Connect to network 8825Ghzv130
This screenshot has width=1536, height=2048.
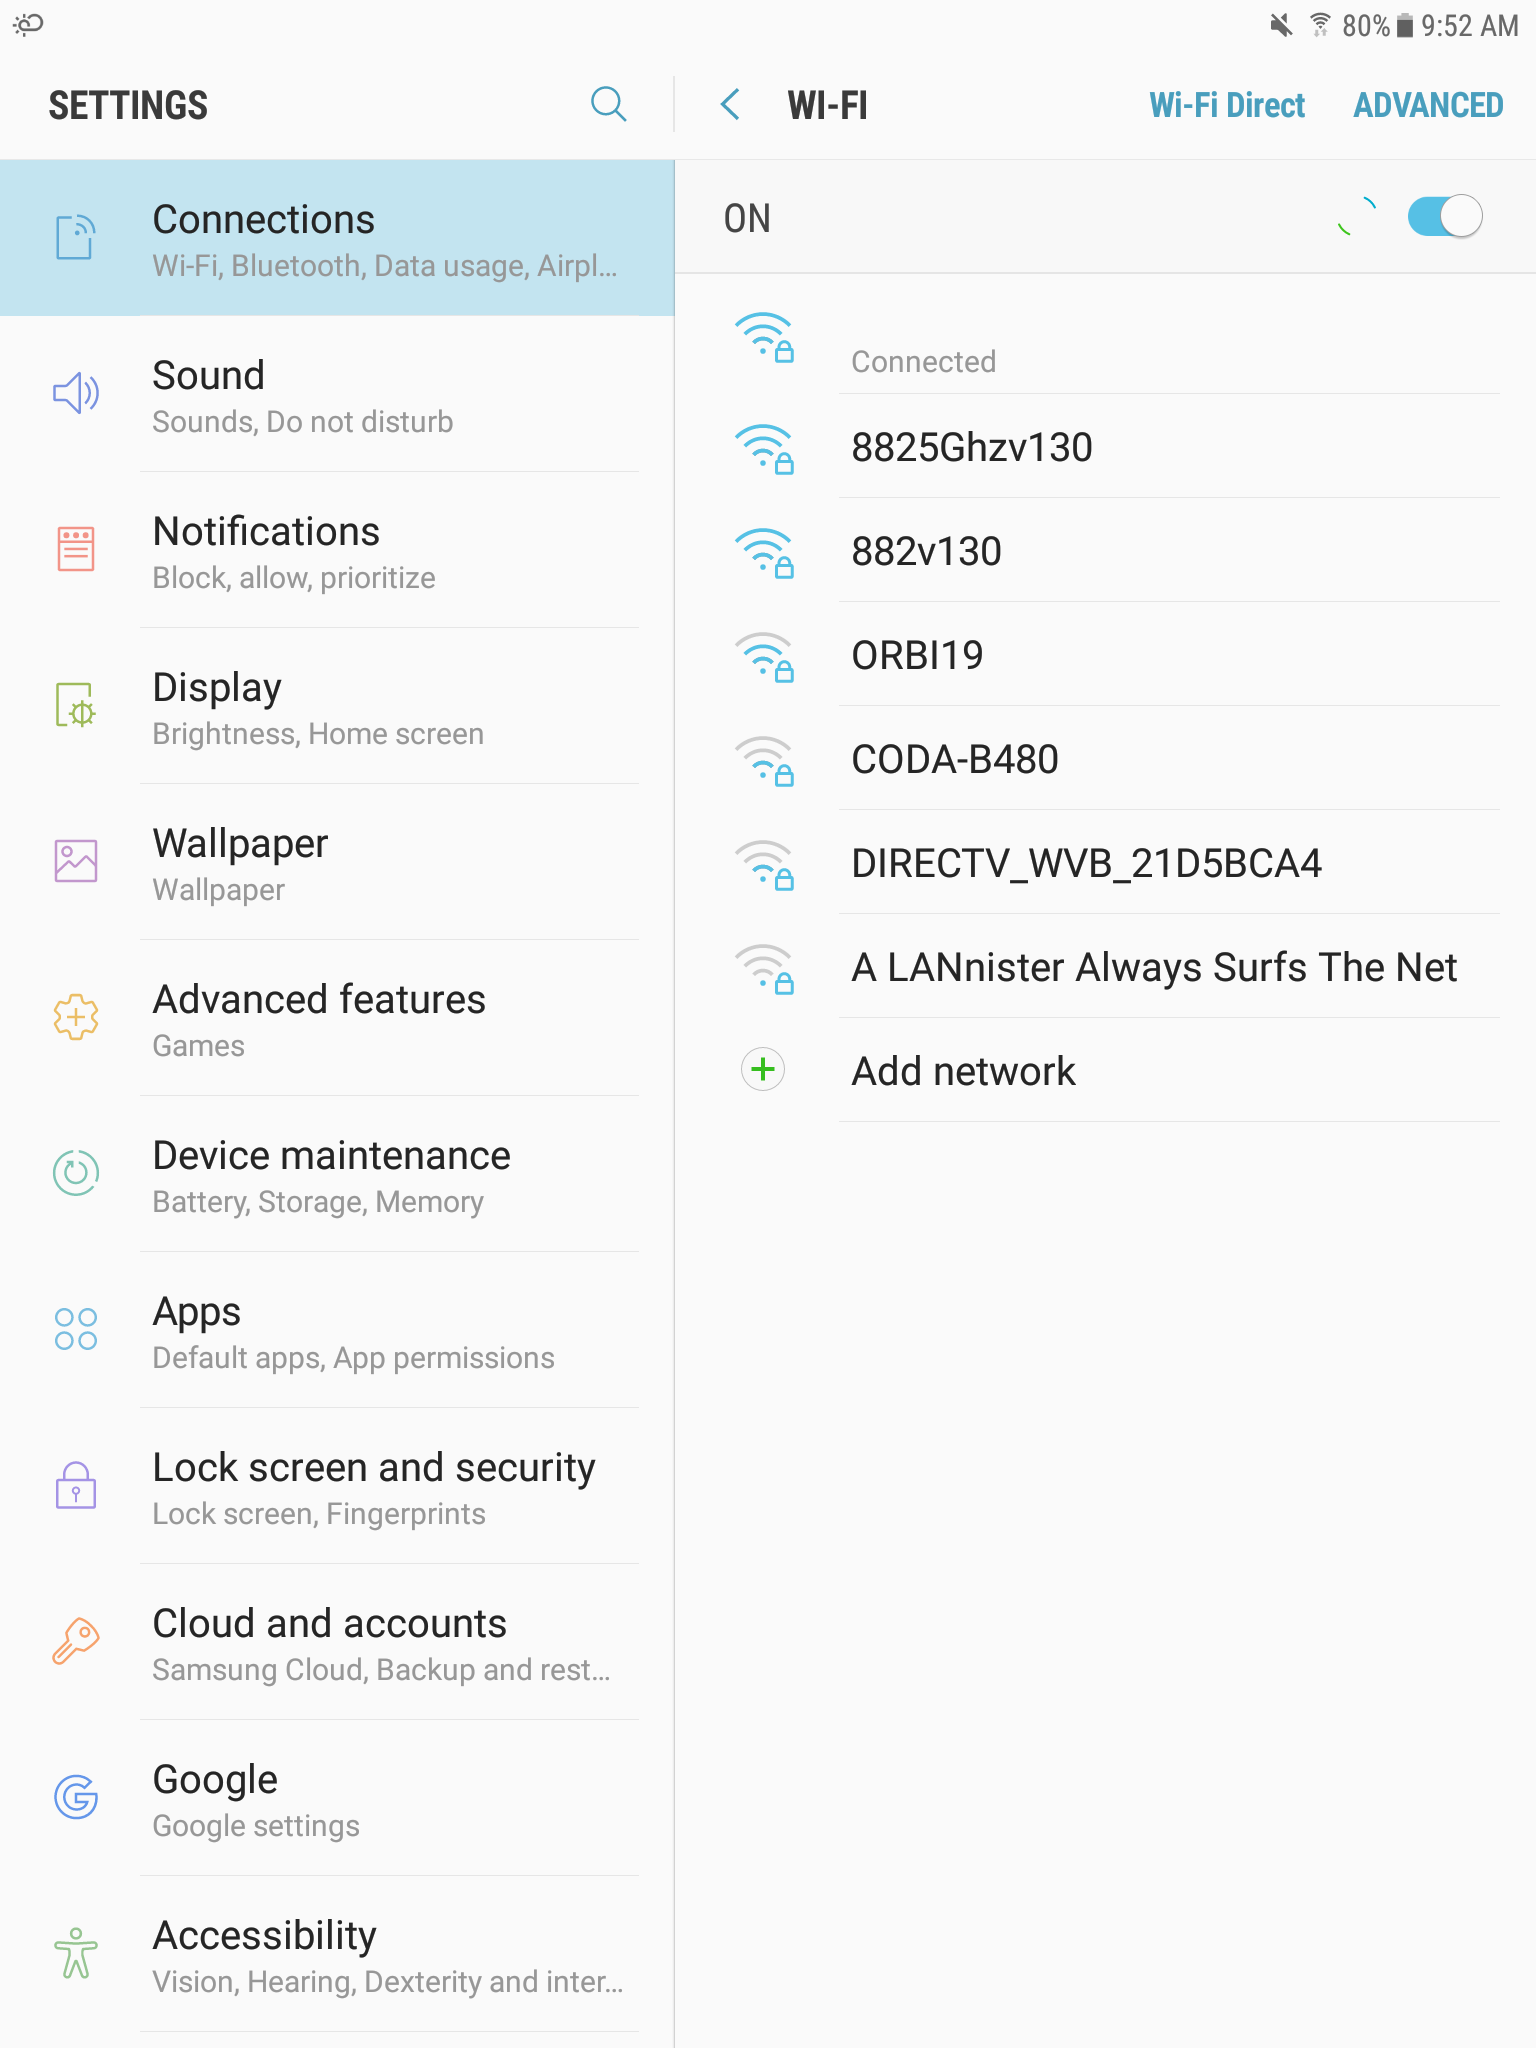tap(1106, 447)
